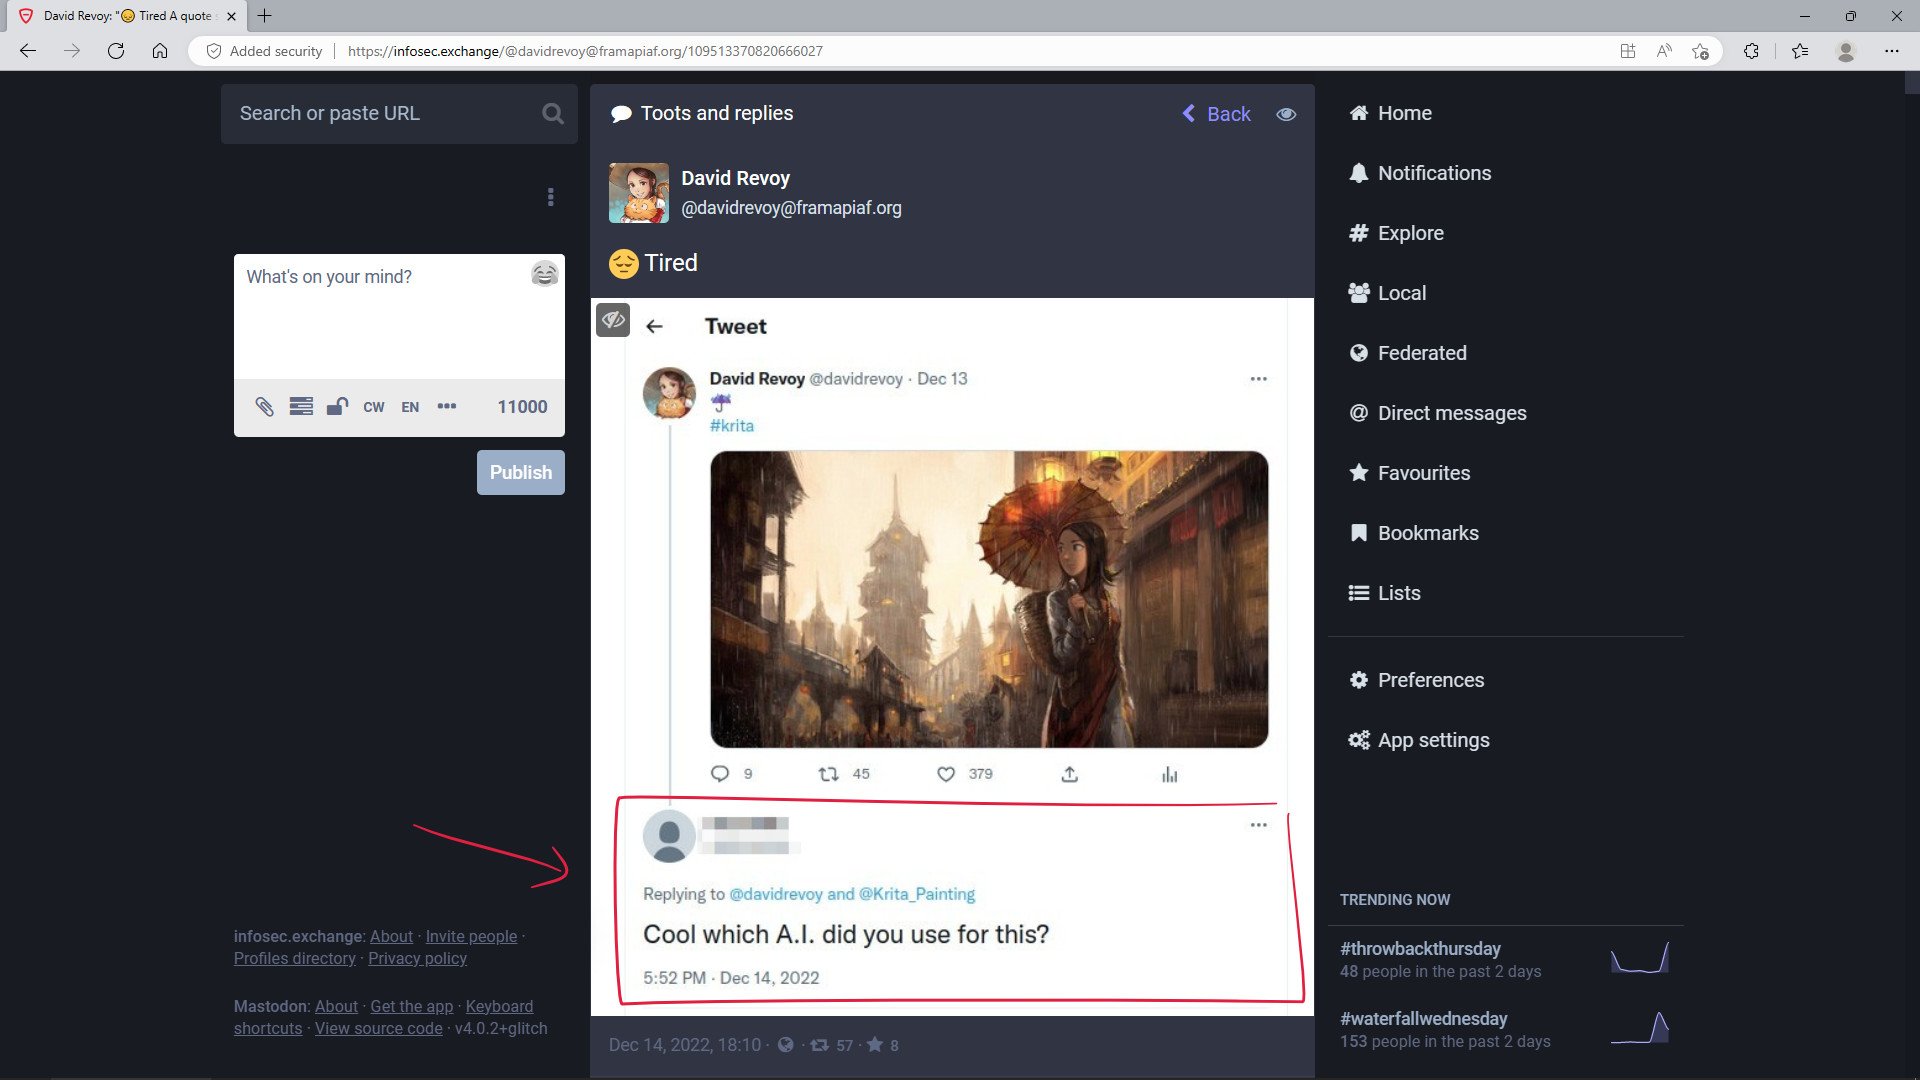
Task: Open Direct messages
Action: point(1437,414)
